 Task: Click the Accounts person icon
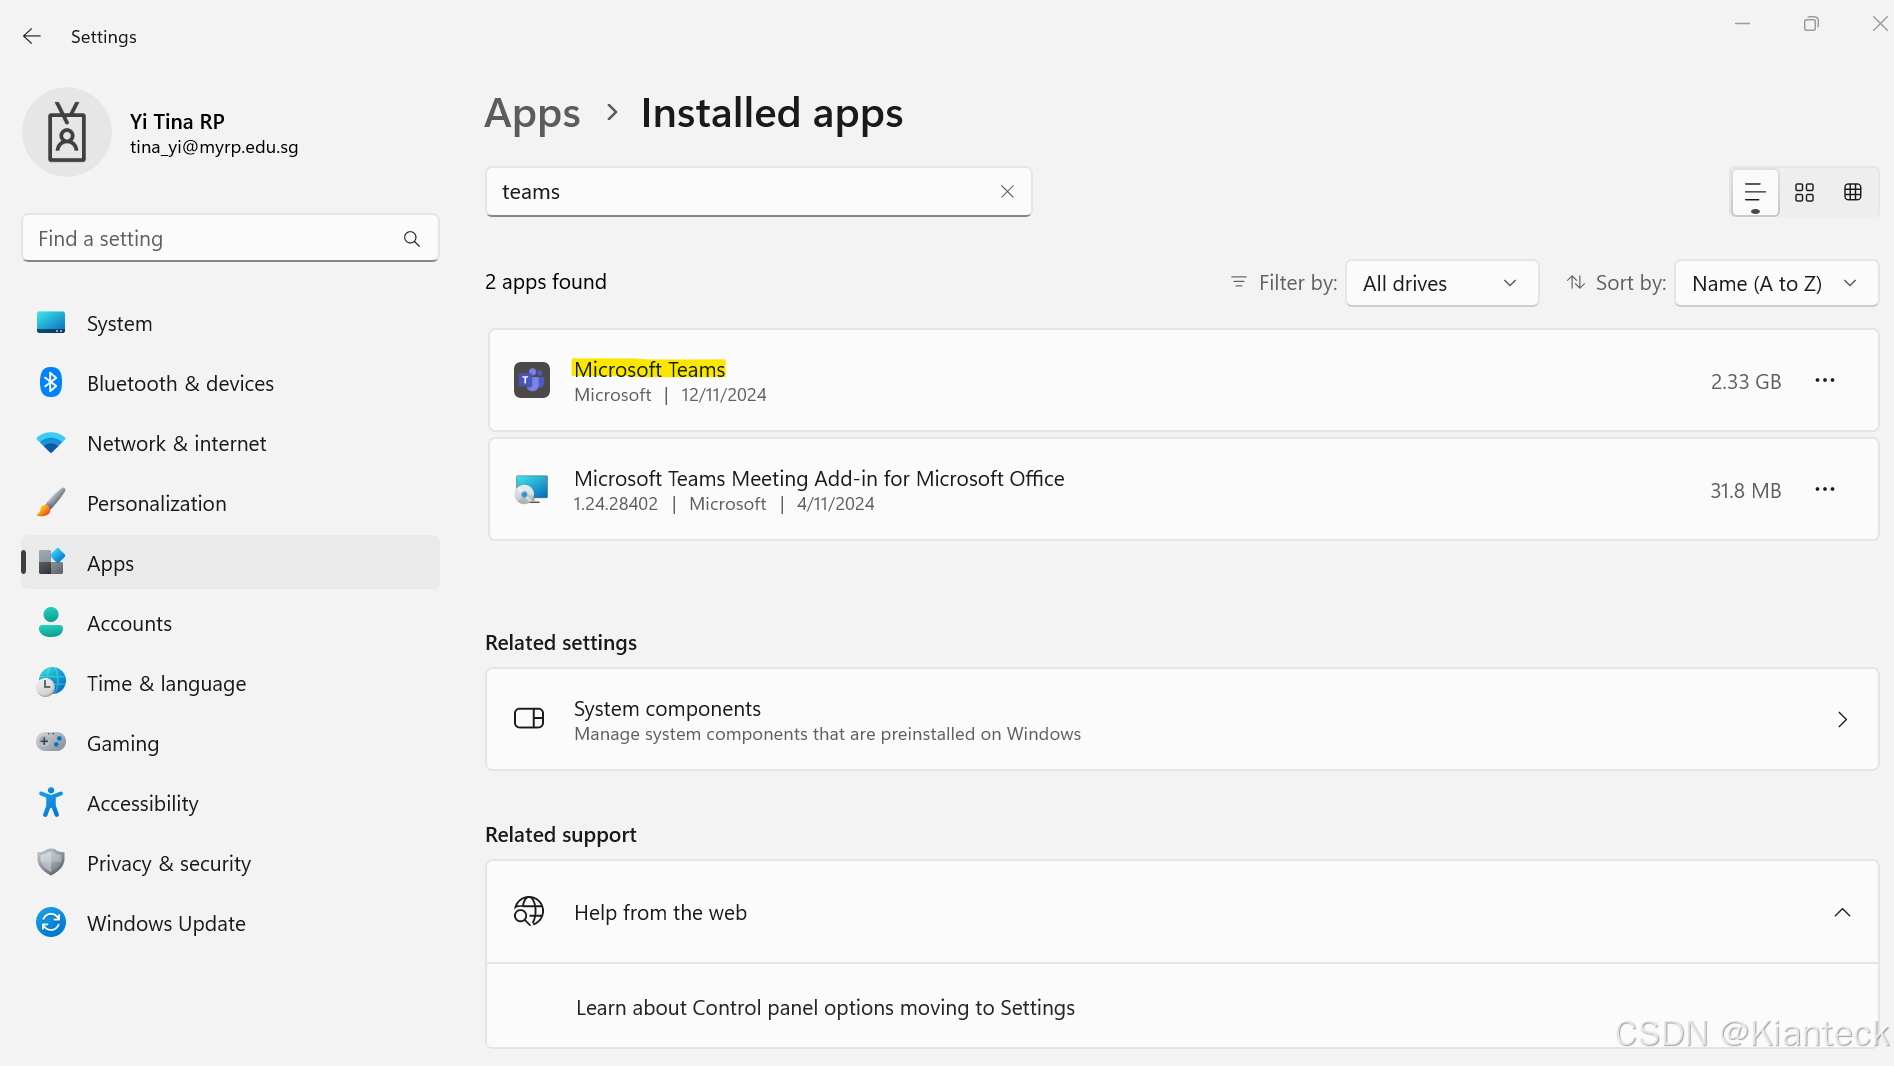51,622
